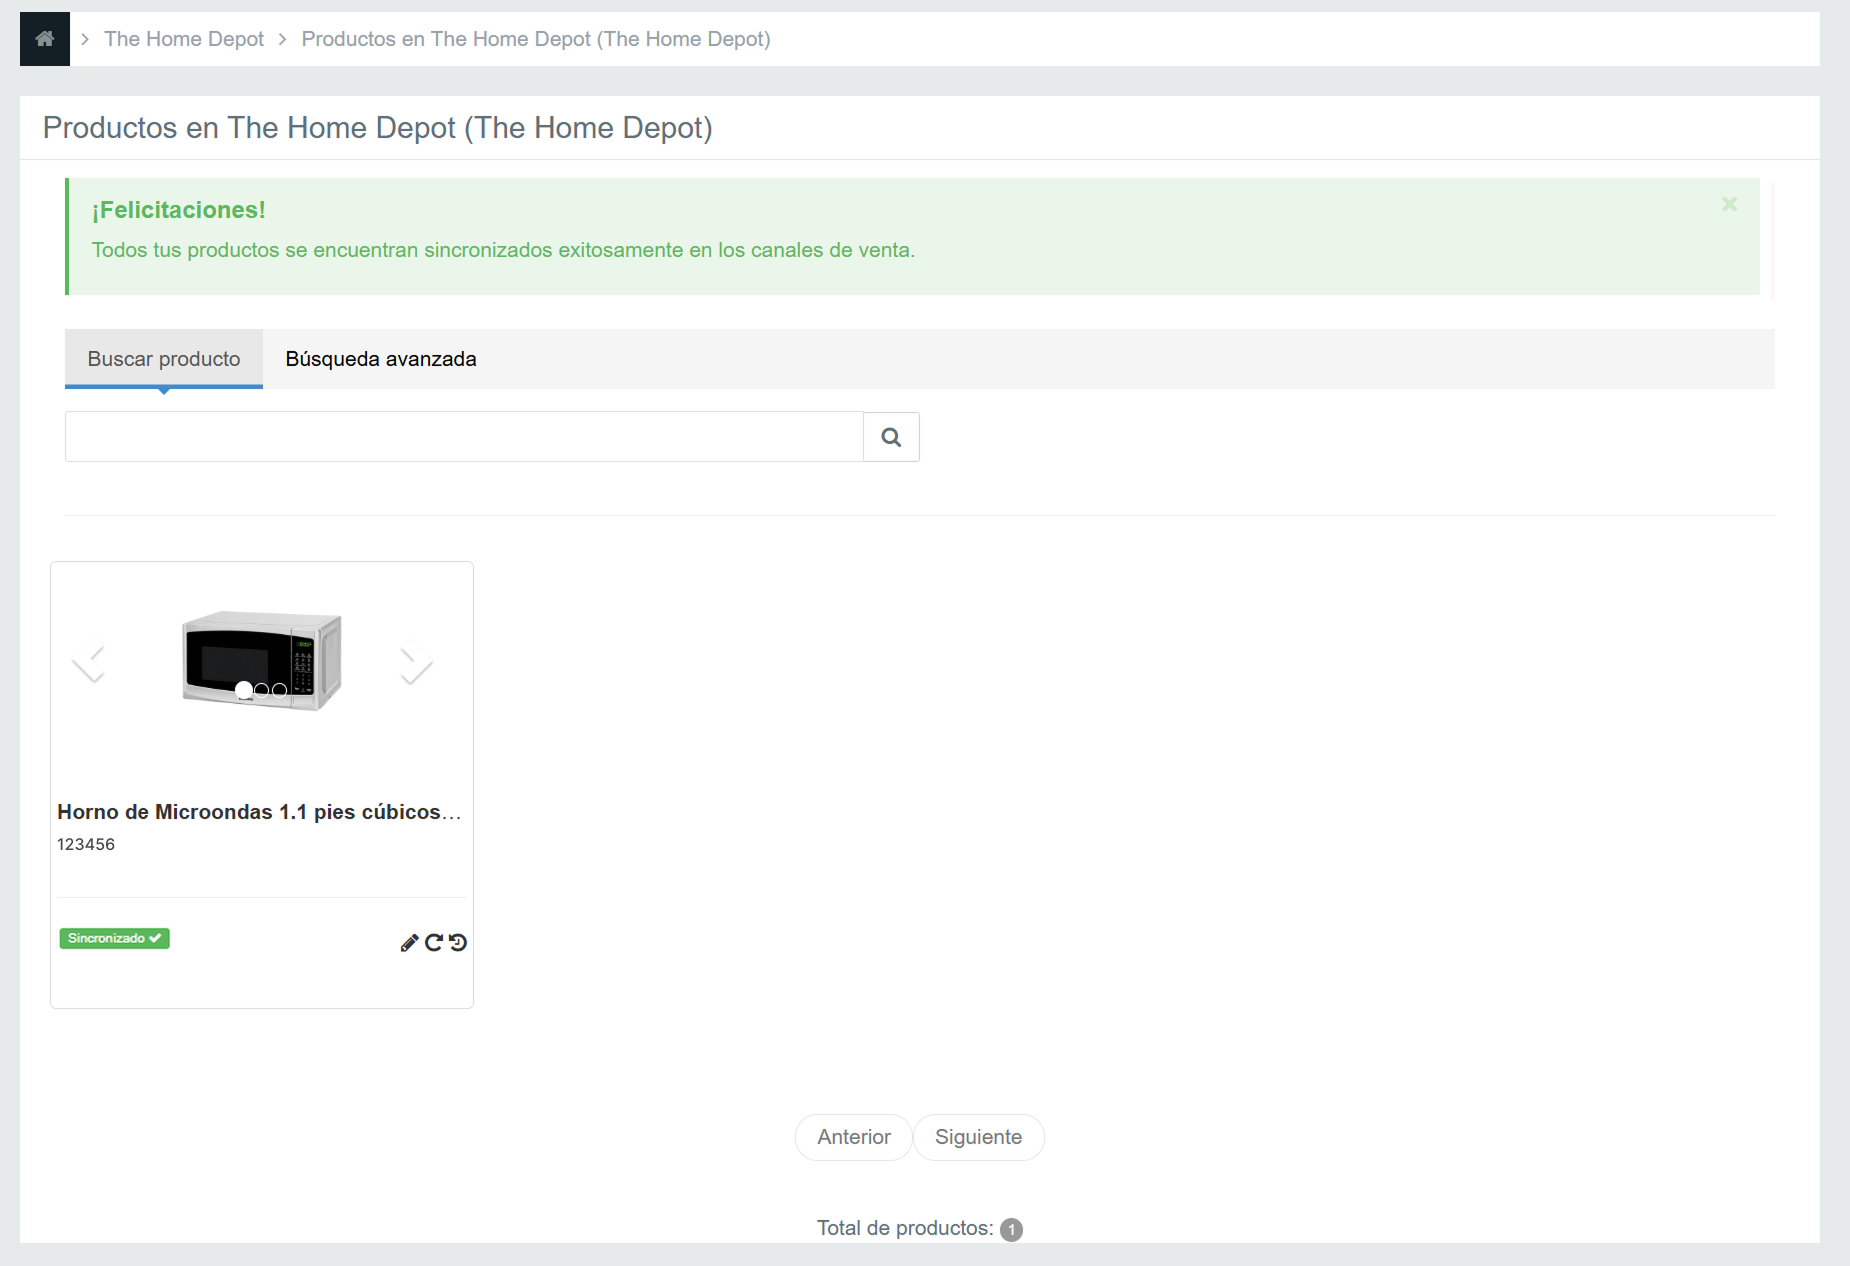Edit product with the pencil icon

[409, 943]
